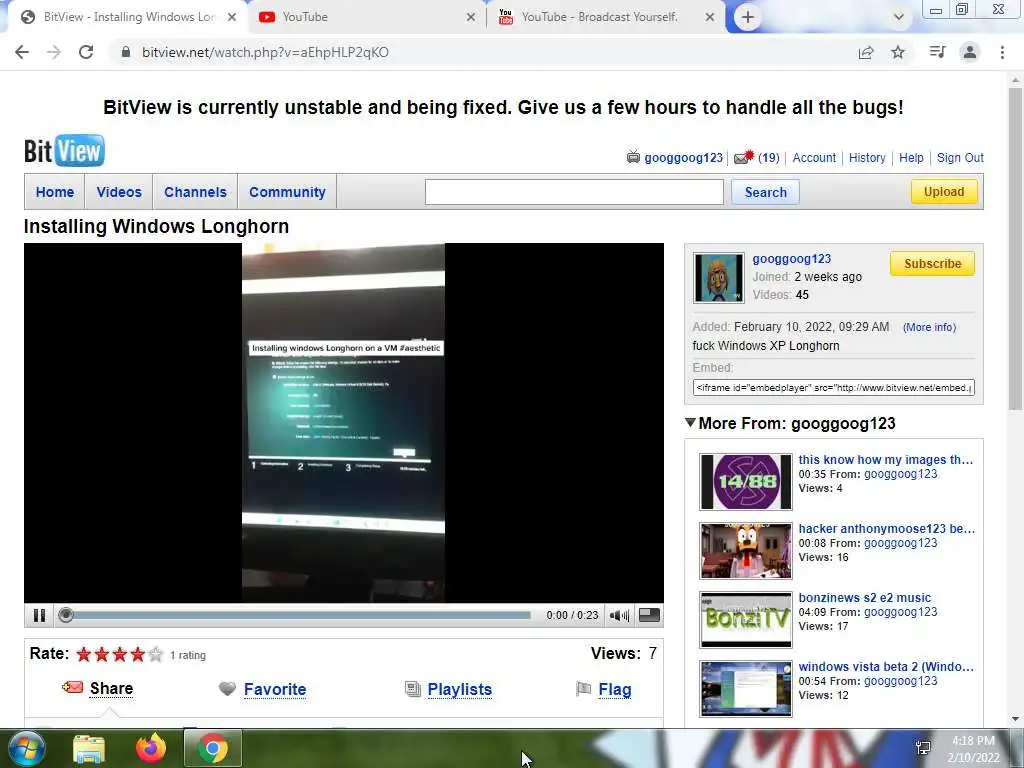The width and height of the screenshot is (1024, 768).
Task: Open the Videos navigation item
Action: [119, 192]
